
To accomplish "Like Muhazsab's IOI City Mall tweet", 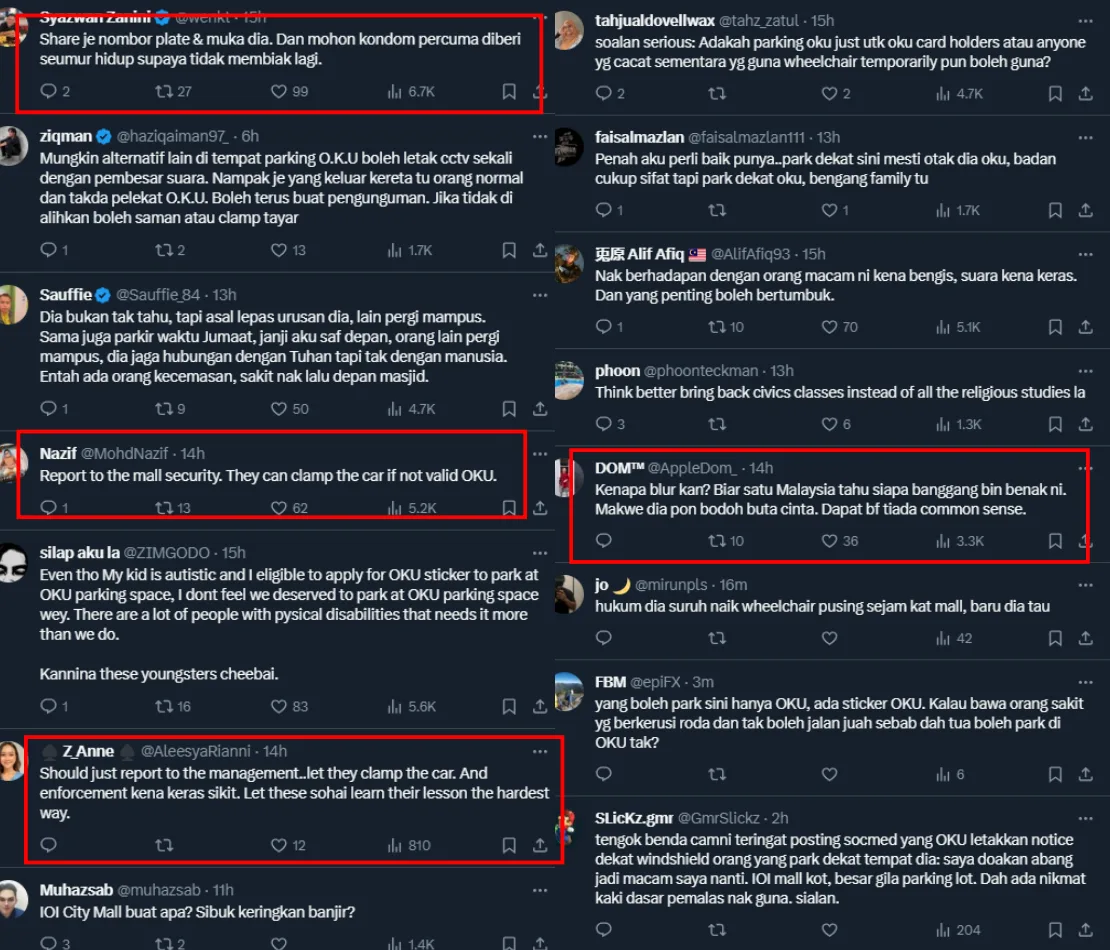I will point(279,943).
